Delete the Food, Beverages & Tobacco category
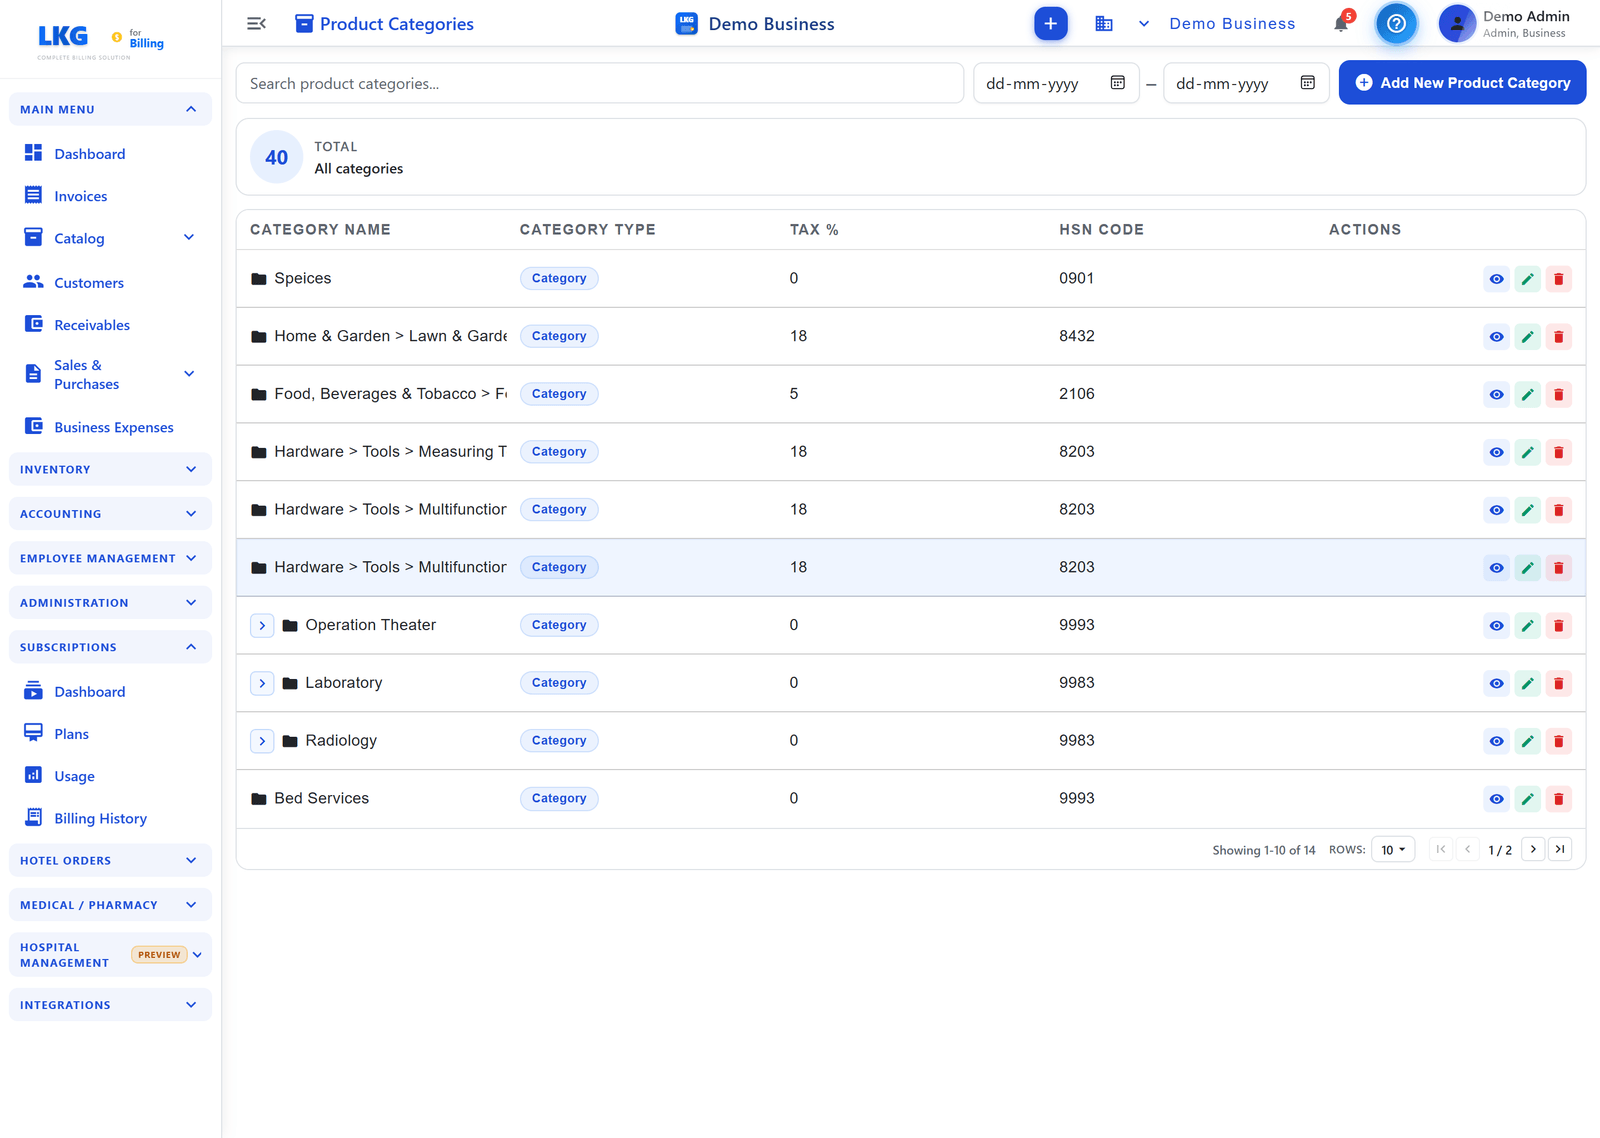Image resolution: width=1600 pixels, height=1138 pixels. (1558, 394)
